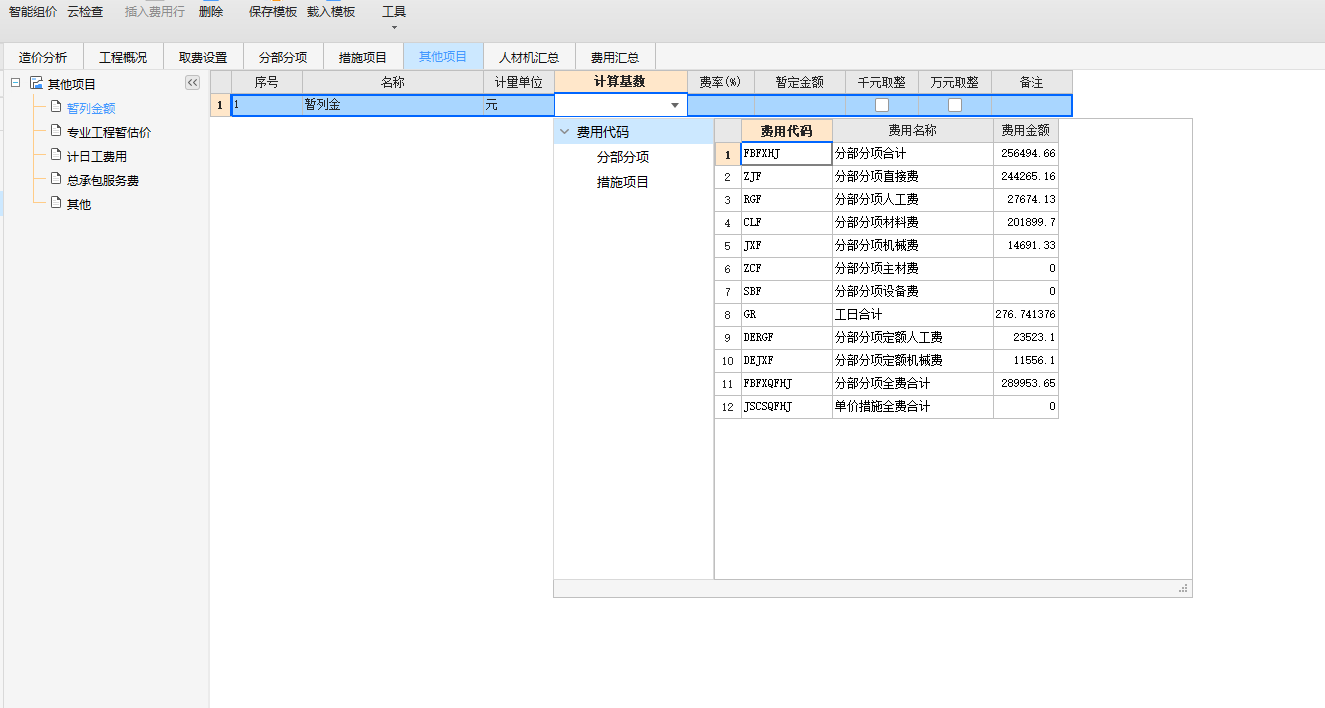Click the 其他项目 root folder icon

[36, 83]
